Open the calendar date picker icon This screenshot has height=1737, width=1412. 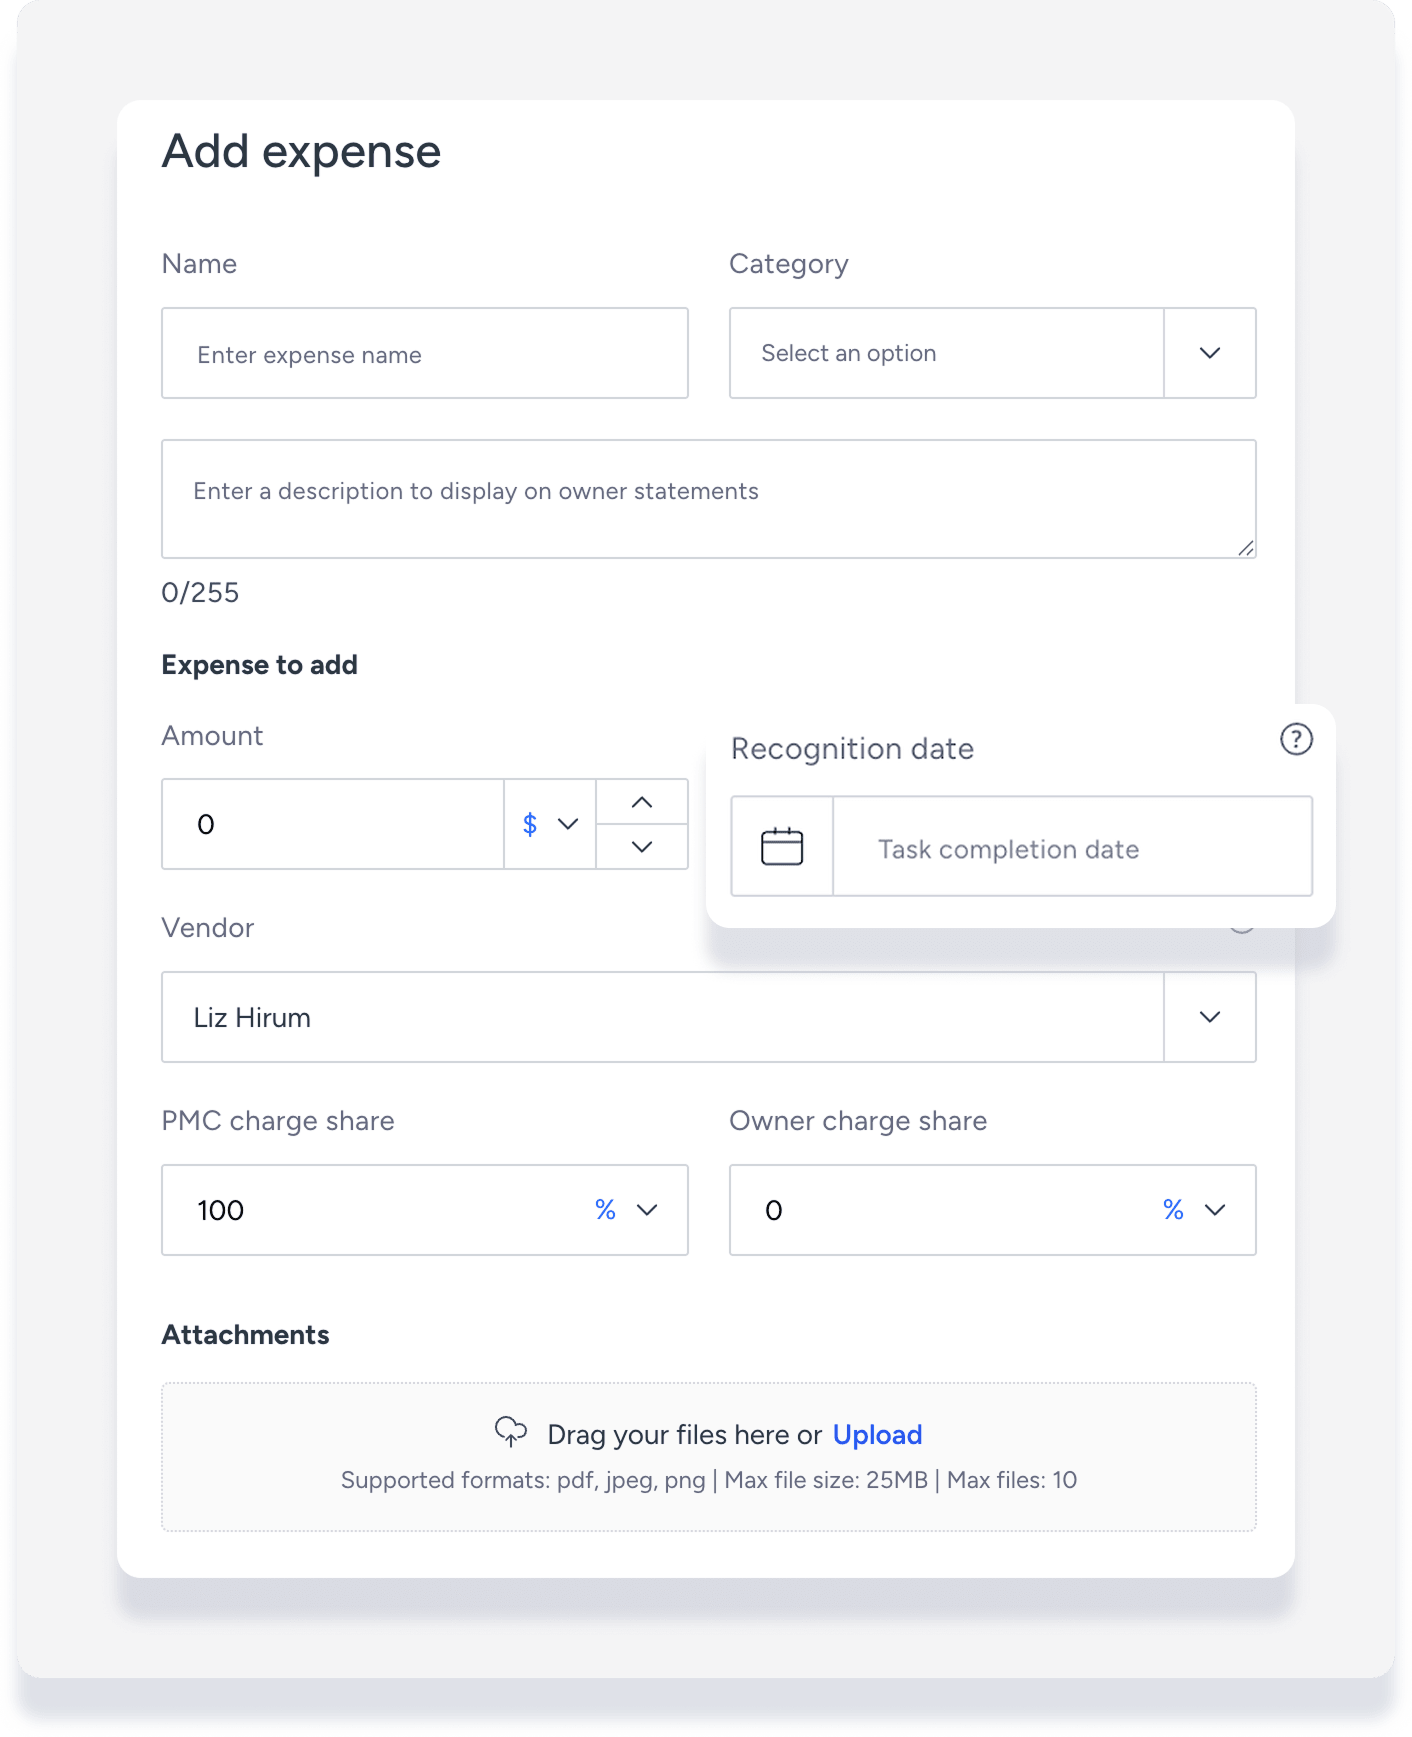782,847
